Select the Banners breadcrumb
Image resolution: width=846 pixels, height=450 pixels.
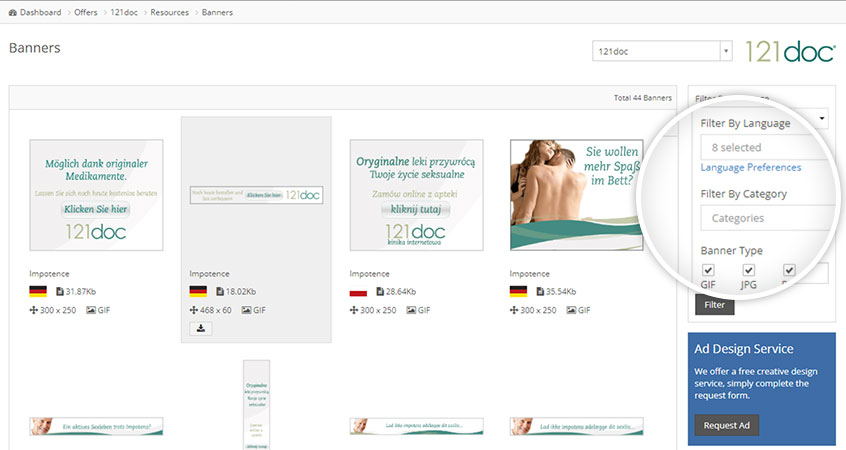click(x=217, y=12)
